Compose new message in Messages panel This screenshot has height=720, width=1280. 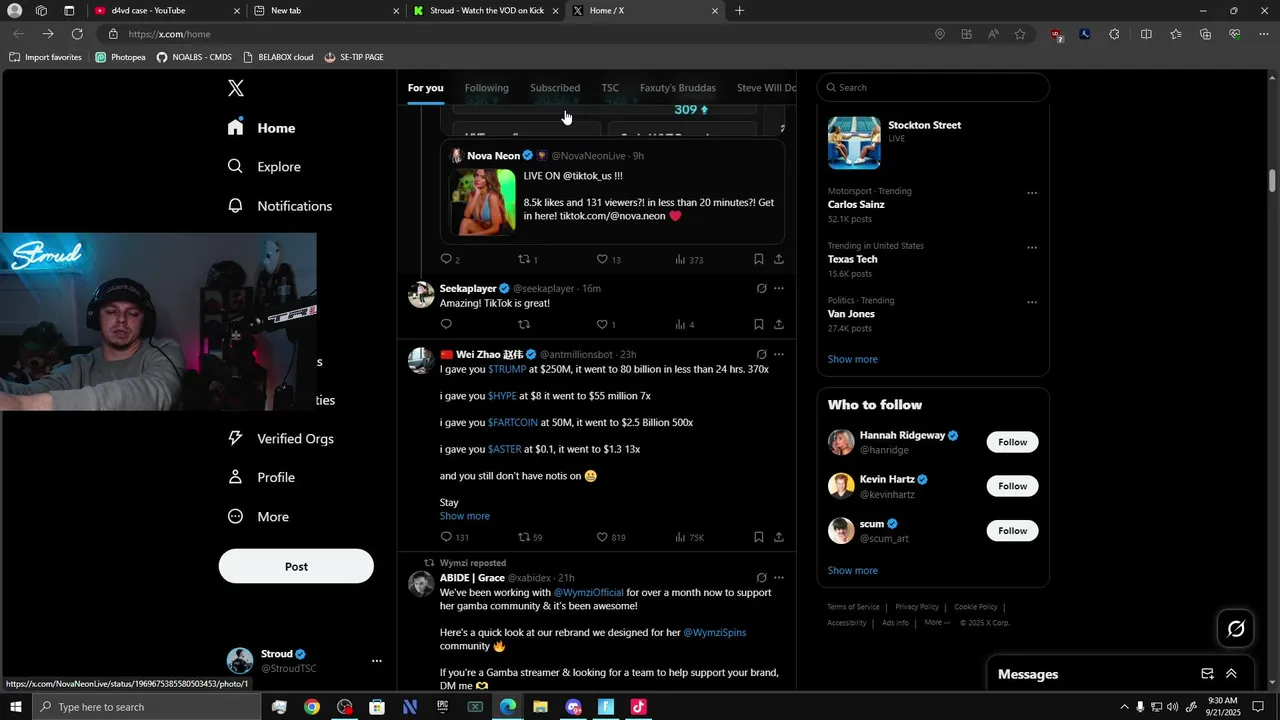point(1207,674)
